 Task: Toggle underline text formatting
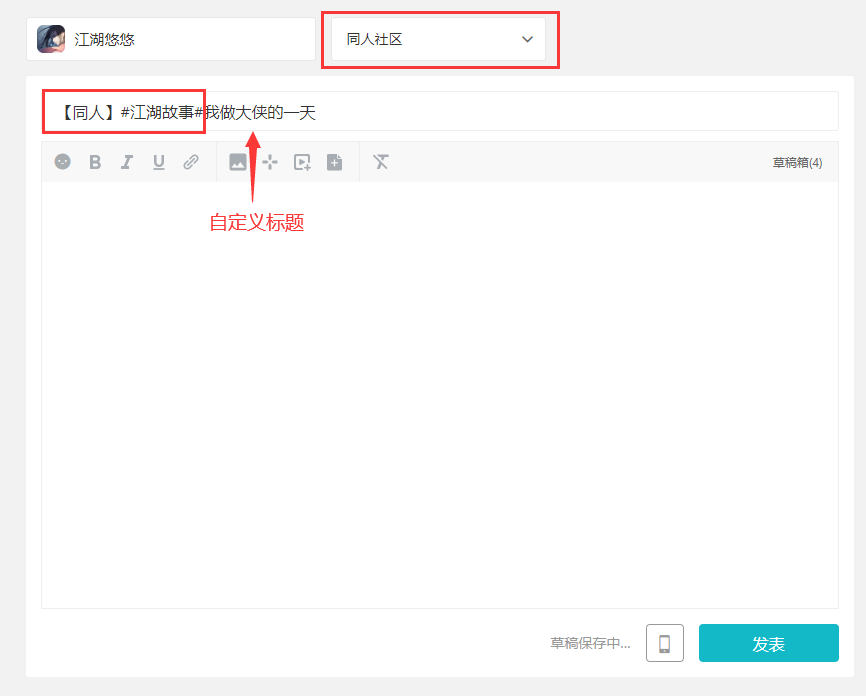pos(158,161)
